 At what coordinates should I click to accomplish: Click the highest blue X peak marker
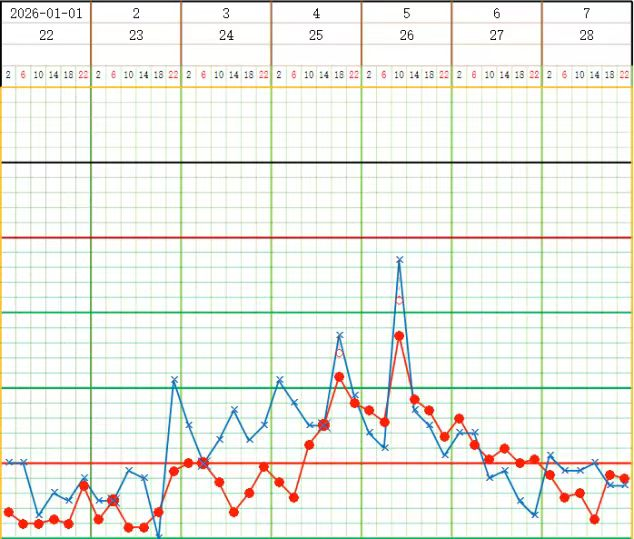[x=399, y=259]
